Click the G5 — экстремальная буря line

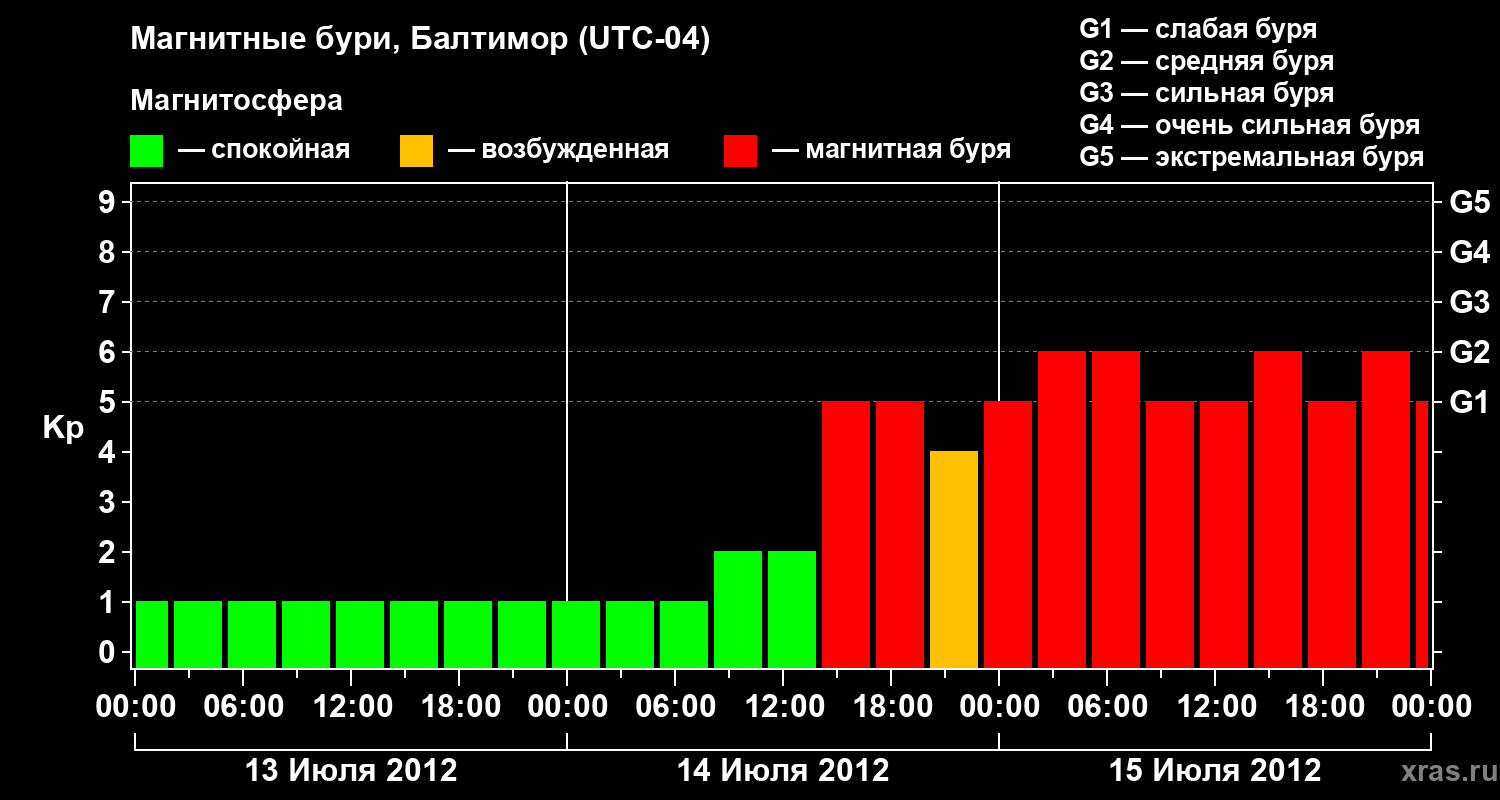1251,157
